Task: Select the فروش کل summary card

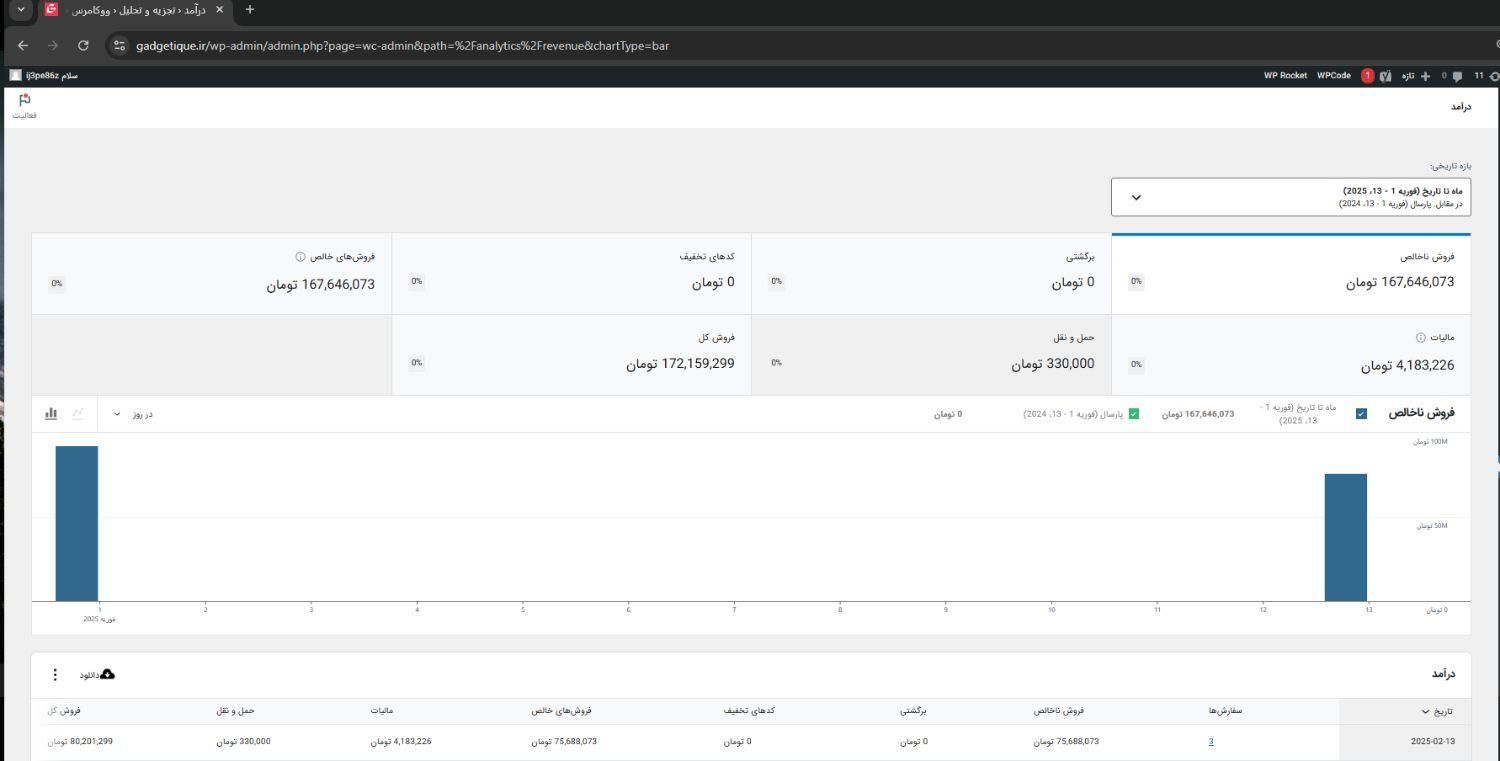Action: pyautogui.click(x=571, y=355)
